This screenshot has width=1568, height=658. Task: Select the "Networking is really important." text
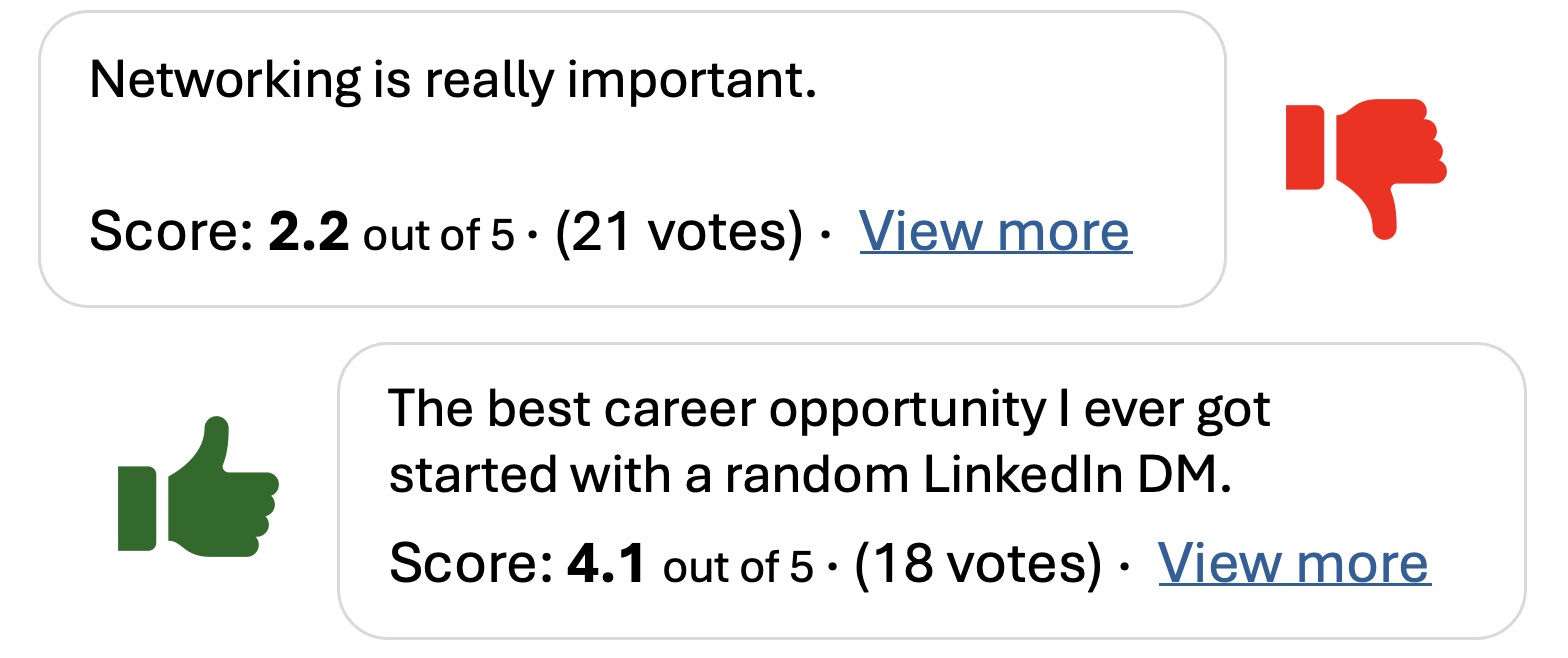coord(452,80)
